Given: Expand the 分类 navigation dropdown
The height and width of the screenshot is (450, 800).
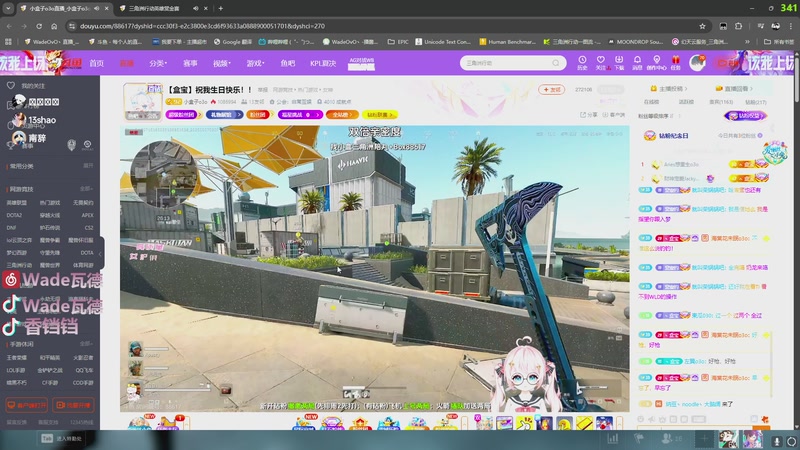Looking at the screenshot, I should click(158, 63).
